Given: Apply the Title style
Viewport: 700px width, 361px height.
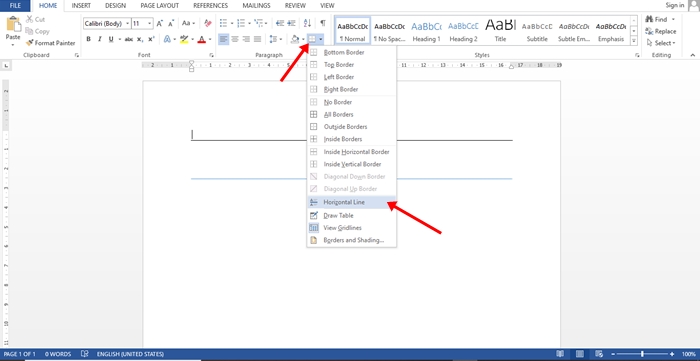Looking at the screenshot, I should point(500,31).
